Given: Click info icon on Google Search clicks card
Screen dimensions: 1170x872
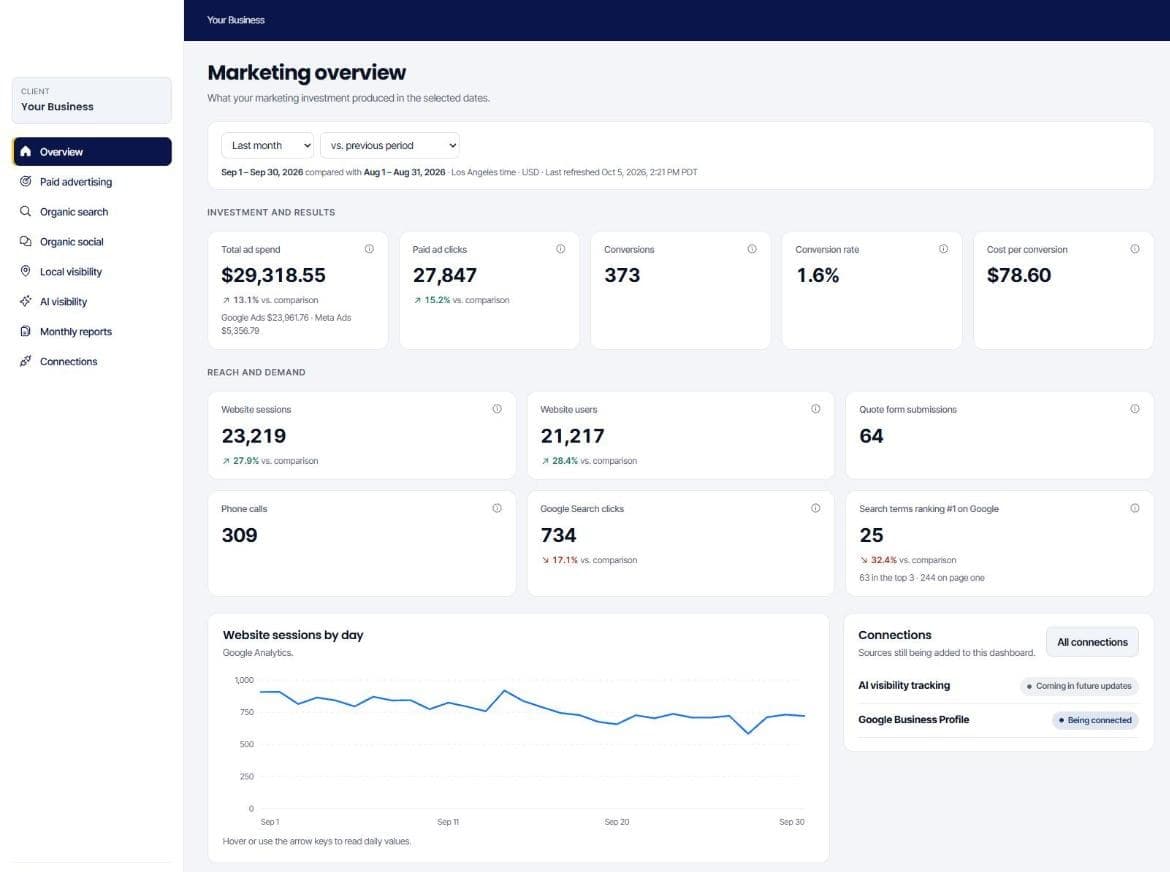Looking at the screenshot, I should tap(816, 508).
